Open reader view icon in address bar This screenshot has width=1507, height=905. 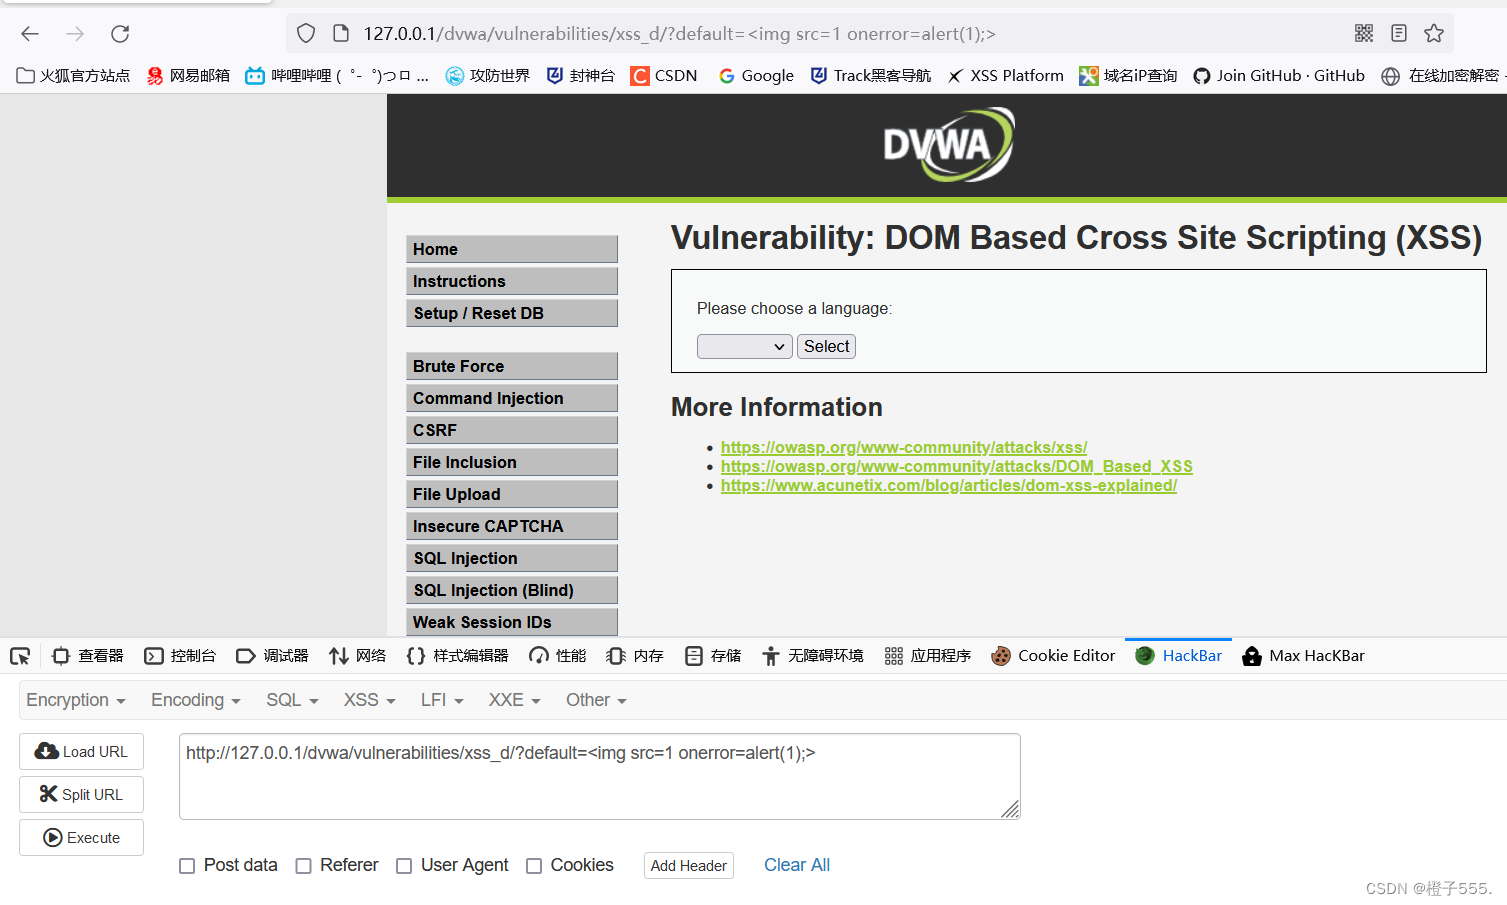coord(1399,34)
